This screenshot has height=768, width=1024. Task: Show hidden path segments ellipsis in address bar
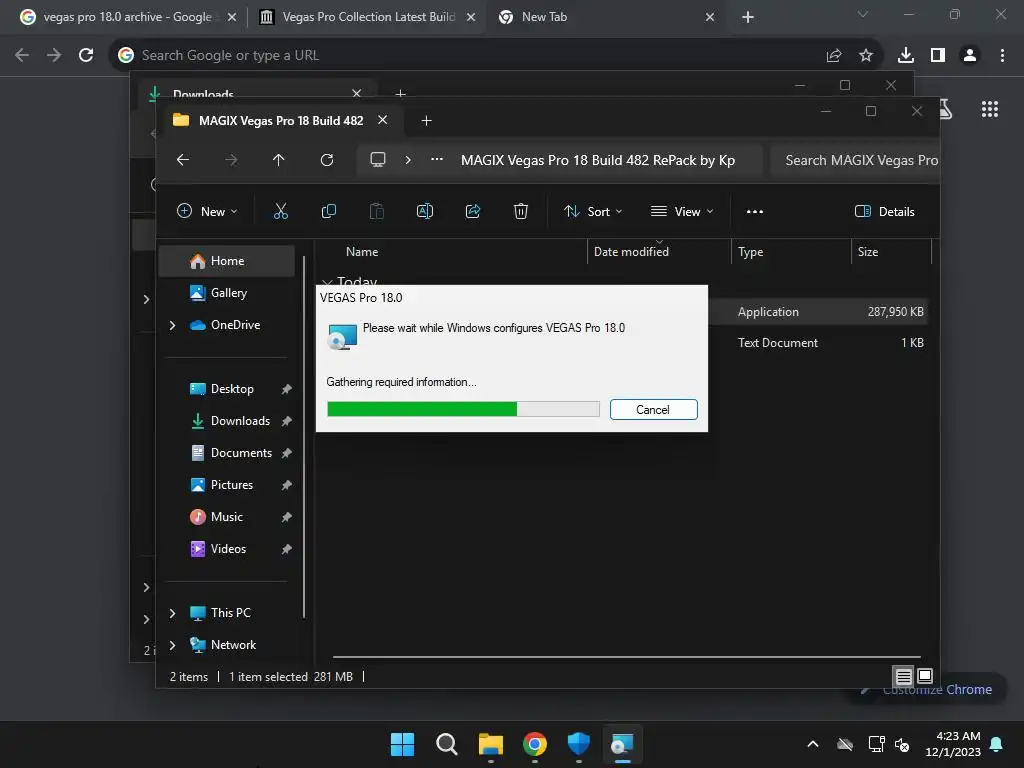(437, 160)
